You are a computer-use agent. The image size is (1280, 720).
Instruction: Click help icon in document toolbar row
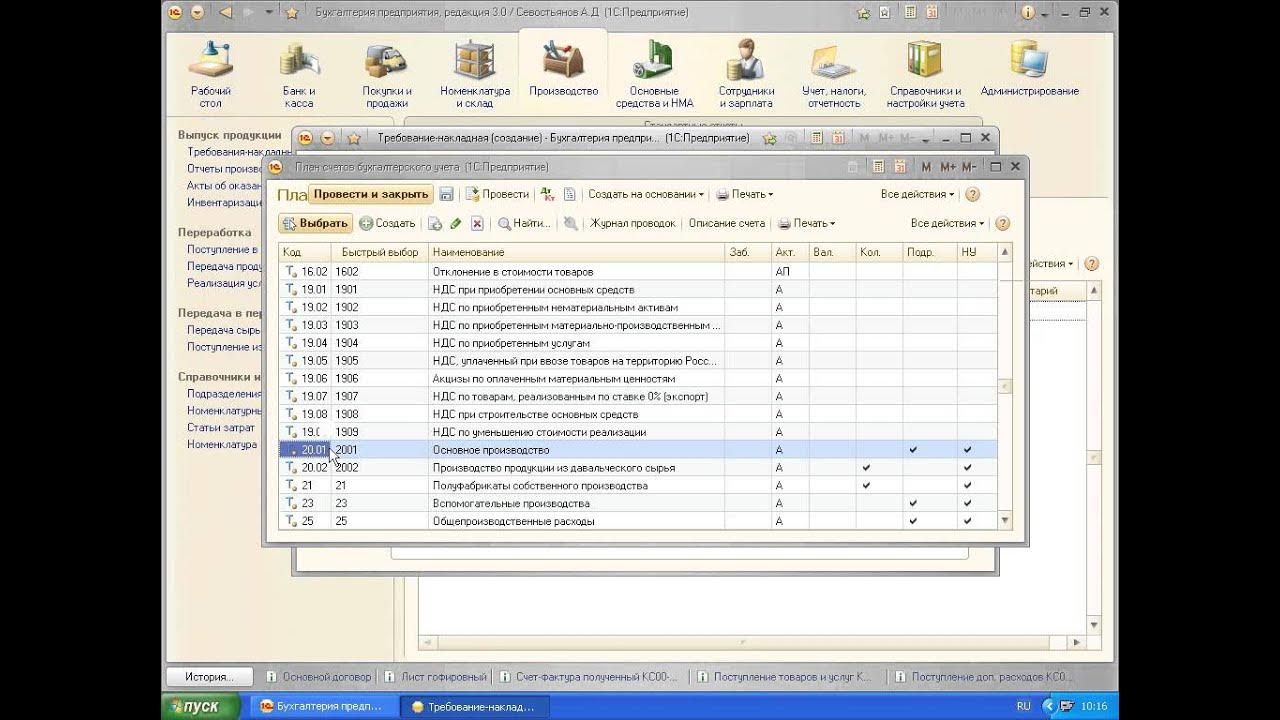point(972,194)
